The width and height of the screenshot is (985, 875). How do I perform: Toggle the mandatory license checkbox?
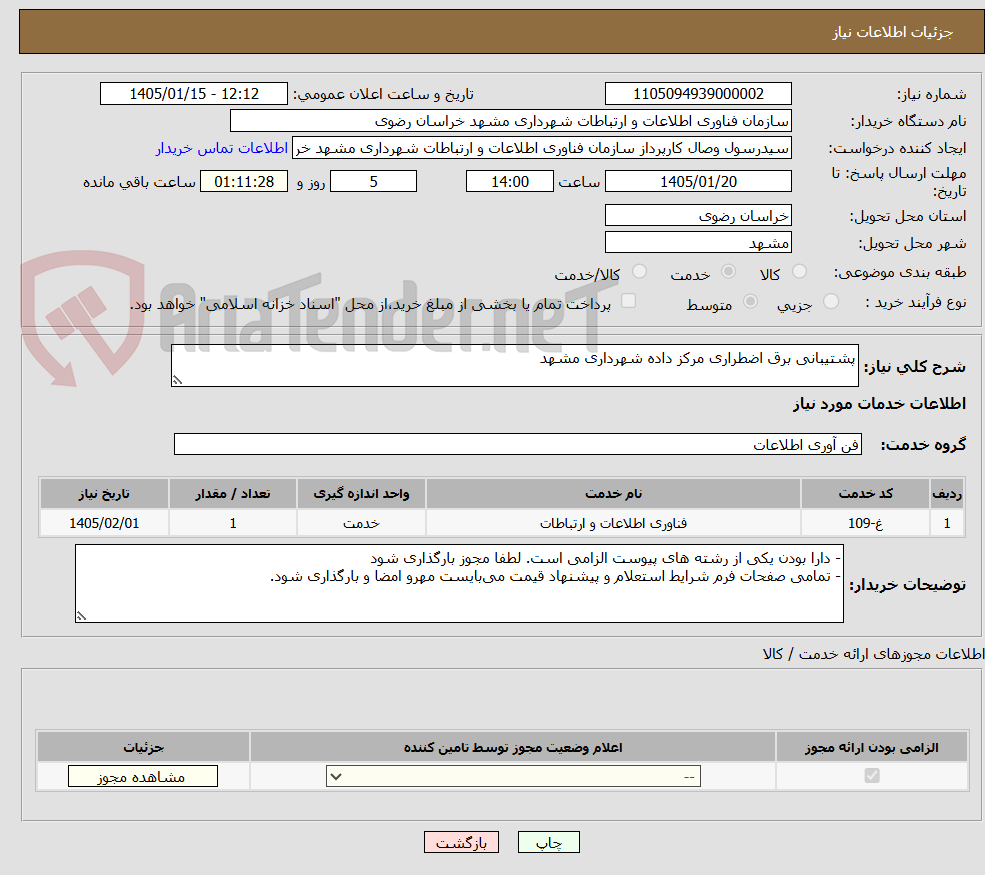(872, 776)
